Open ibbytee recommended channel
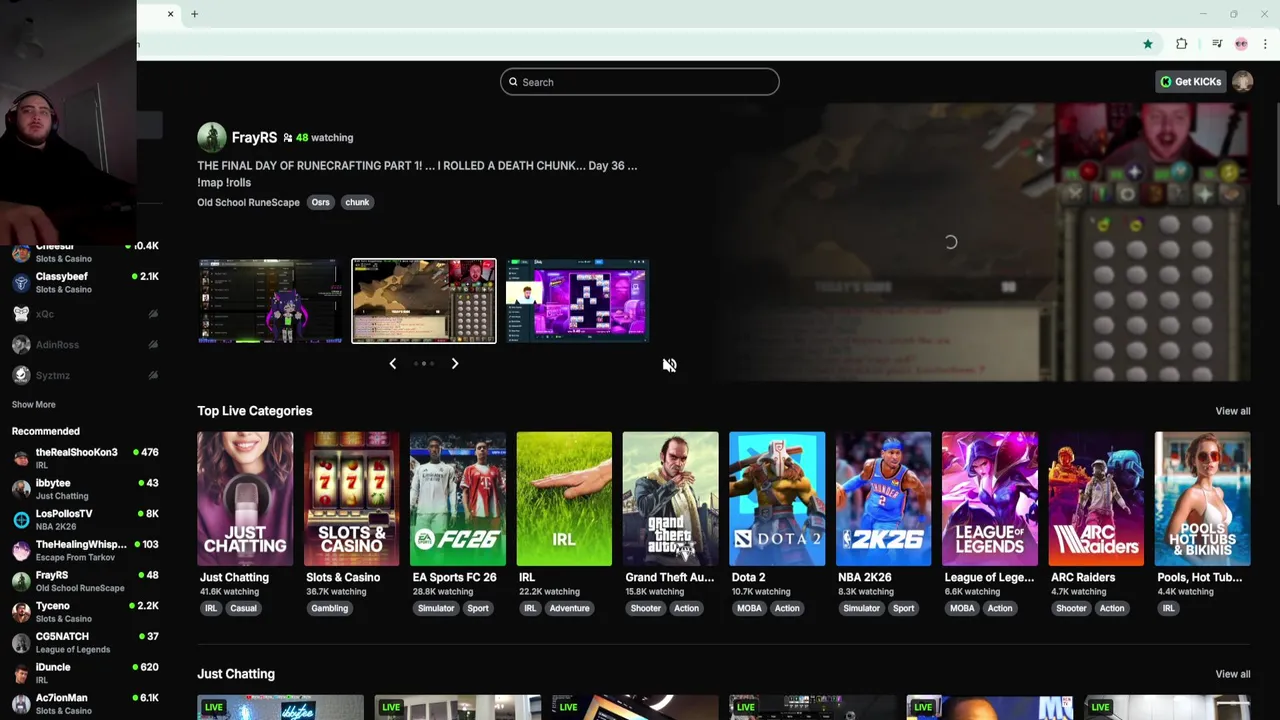1280x720 pixels. click(x=85, y=489)
